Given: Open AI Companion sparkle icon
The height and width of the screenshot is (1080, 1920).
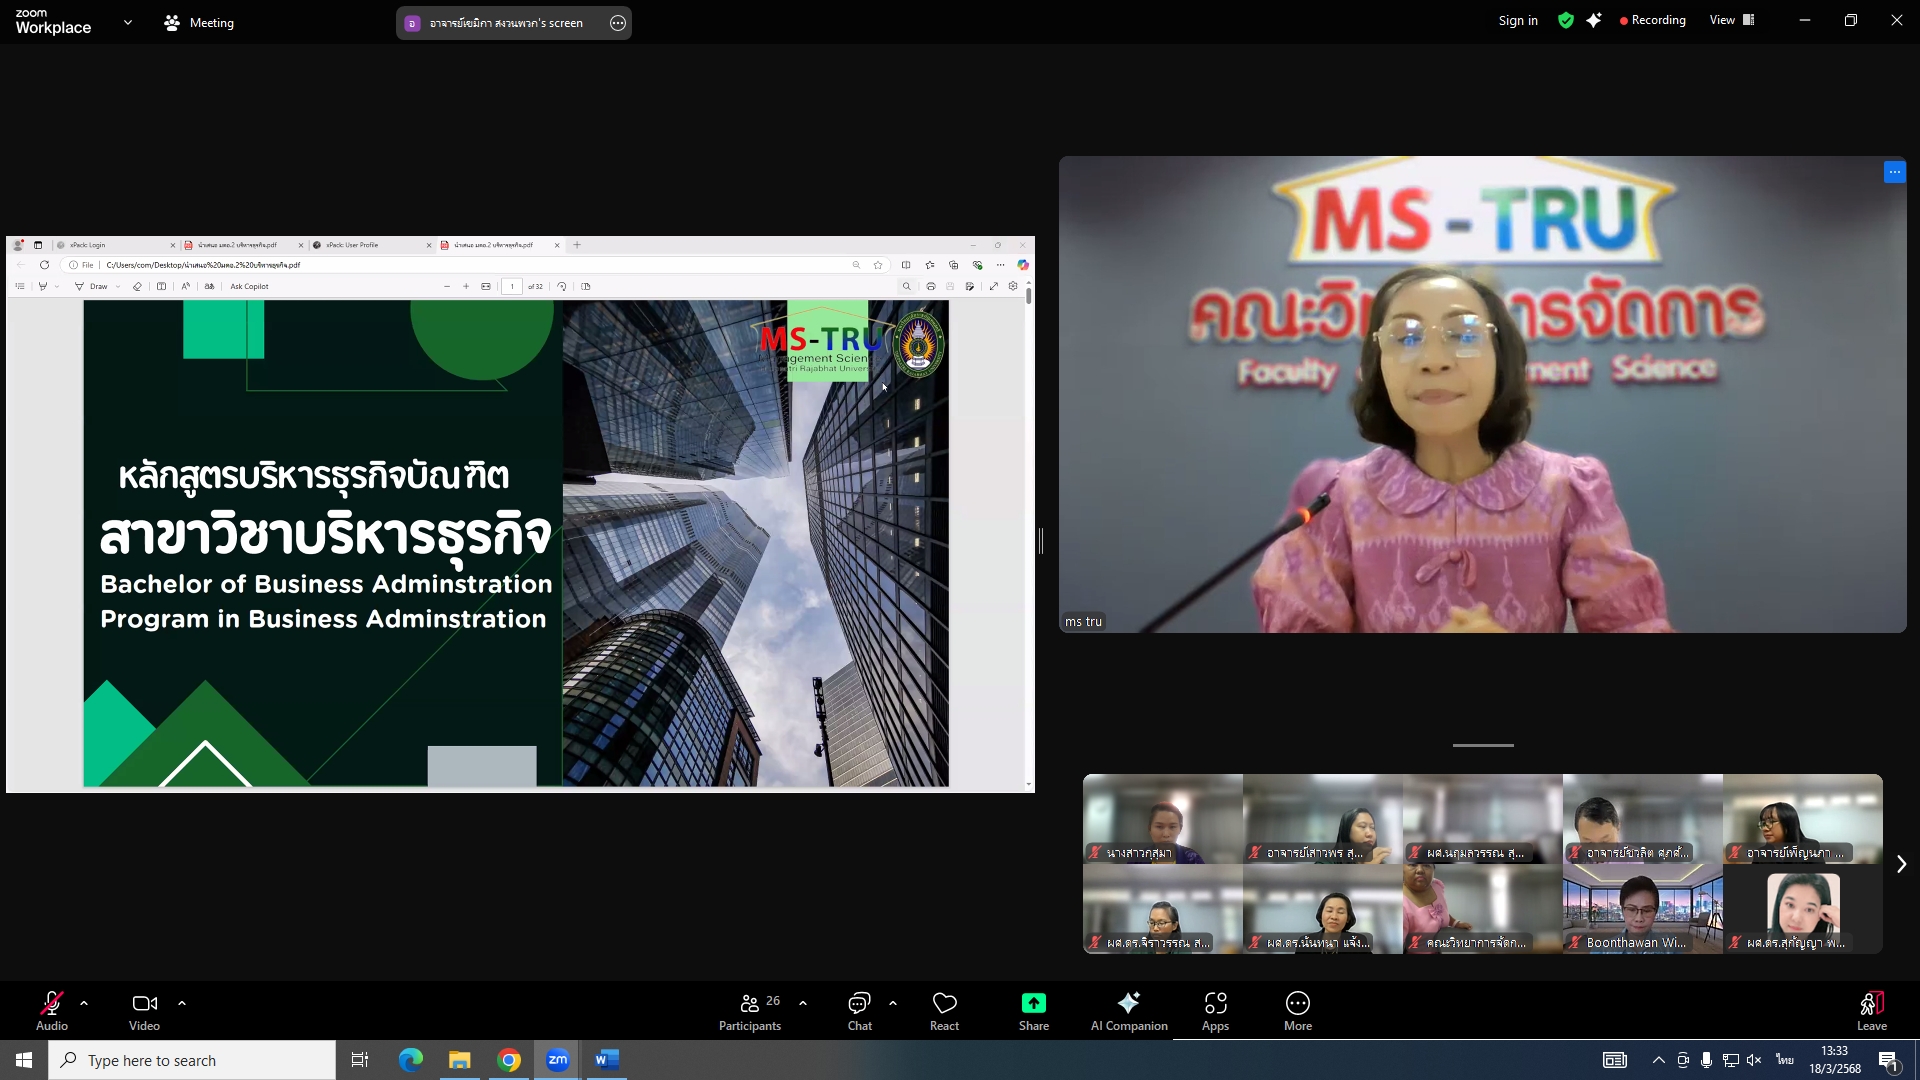Looking at the screenshot, I should point(1128,1003).
